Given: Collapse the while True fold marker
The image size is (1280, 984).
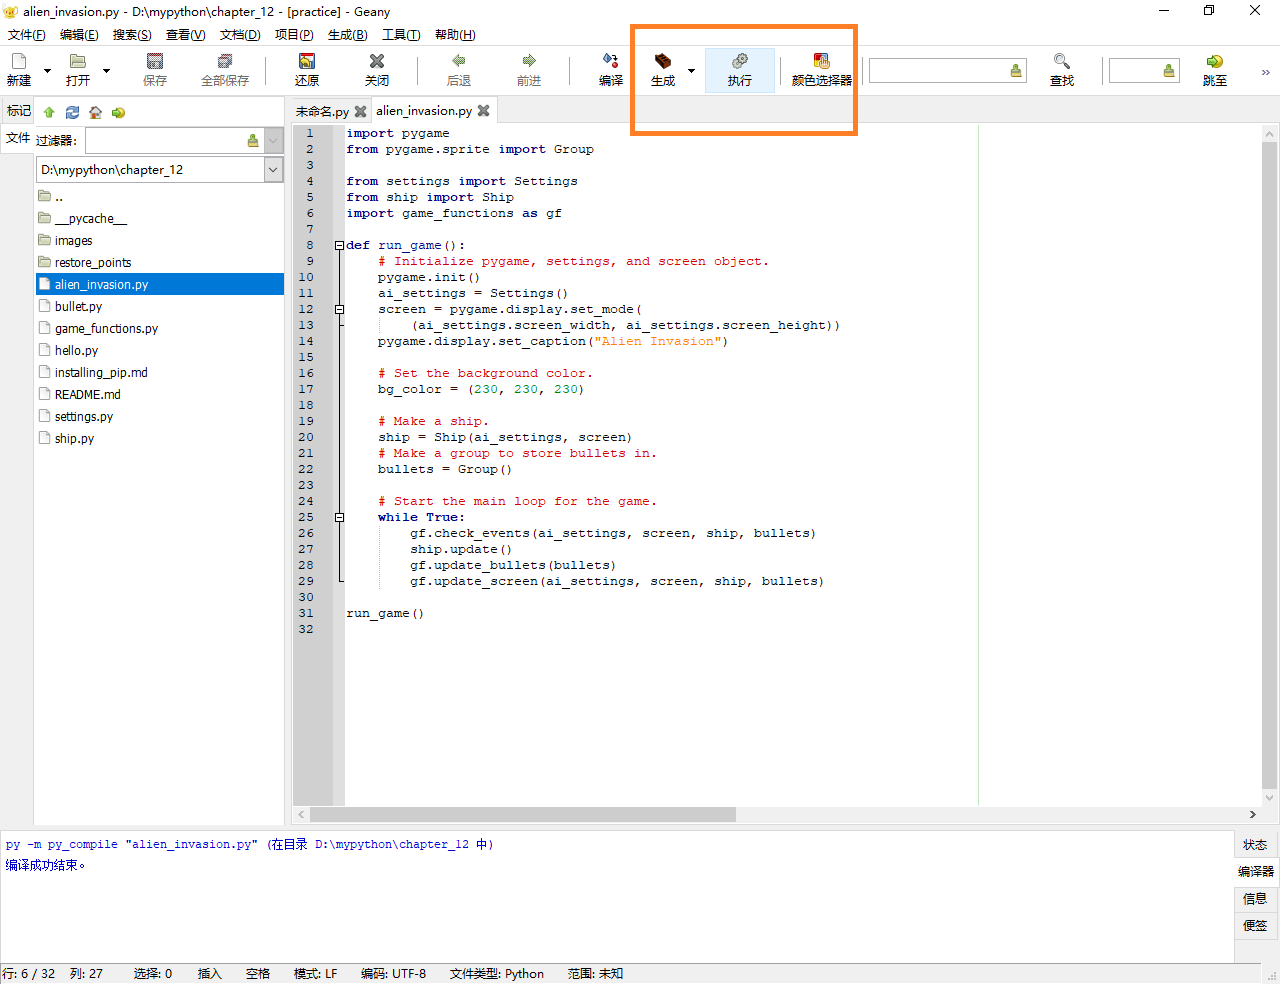Looking at the screenshot, I should (339, 517).
